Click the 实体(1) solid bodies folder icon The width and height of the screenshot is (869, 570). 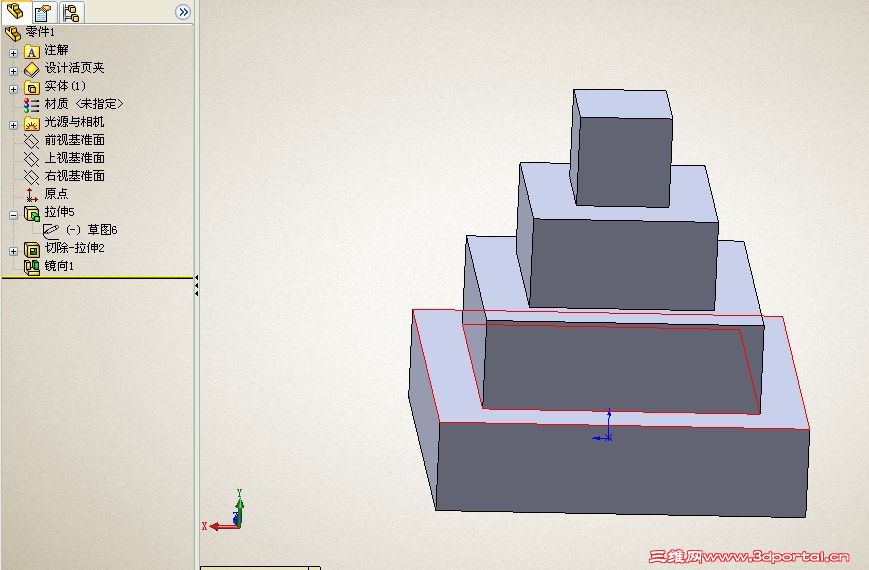pos(32,88)
